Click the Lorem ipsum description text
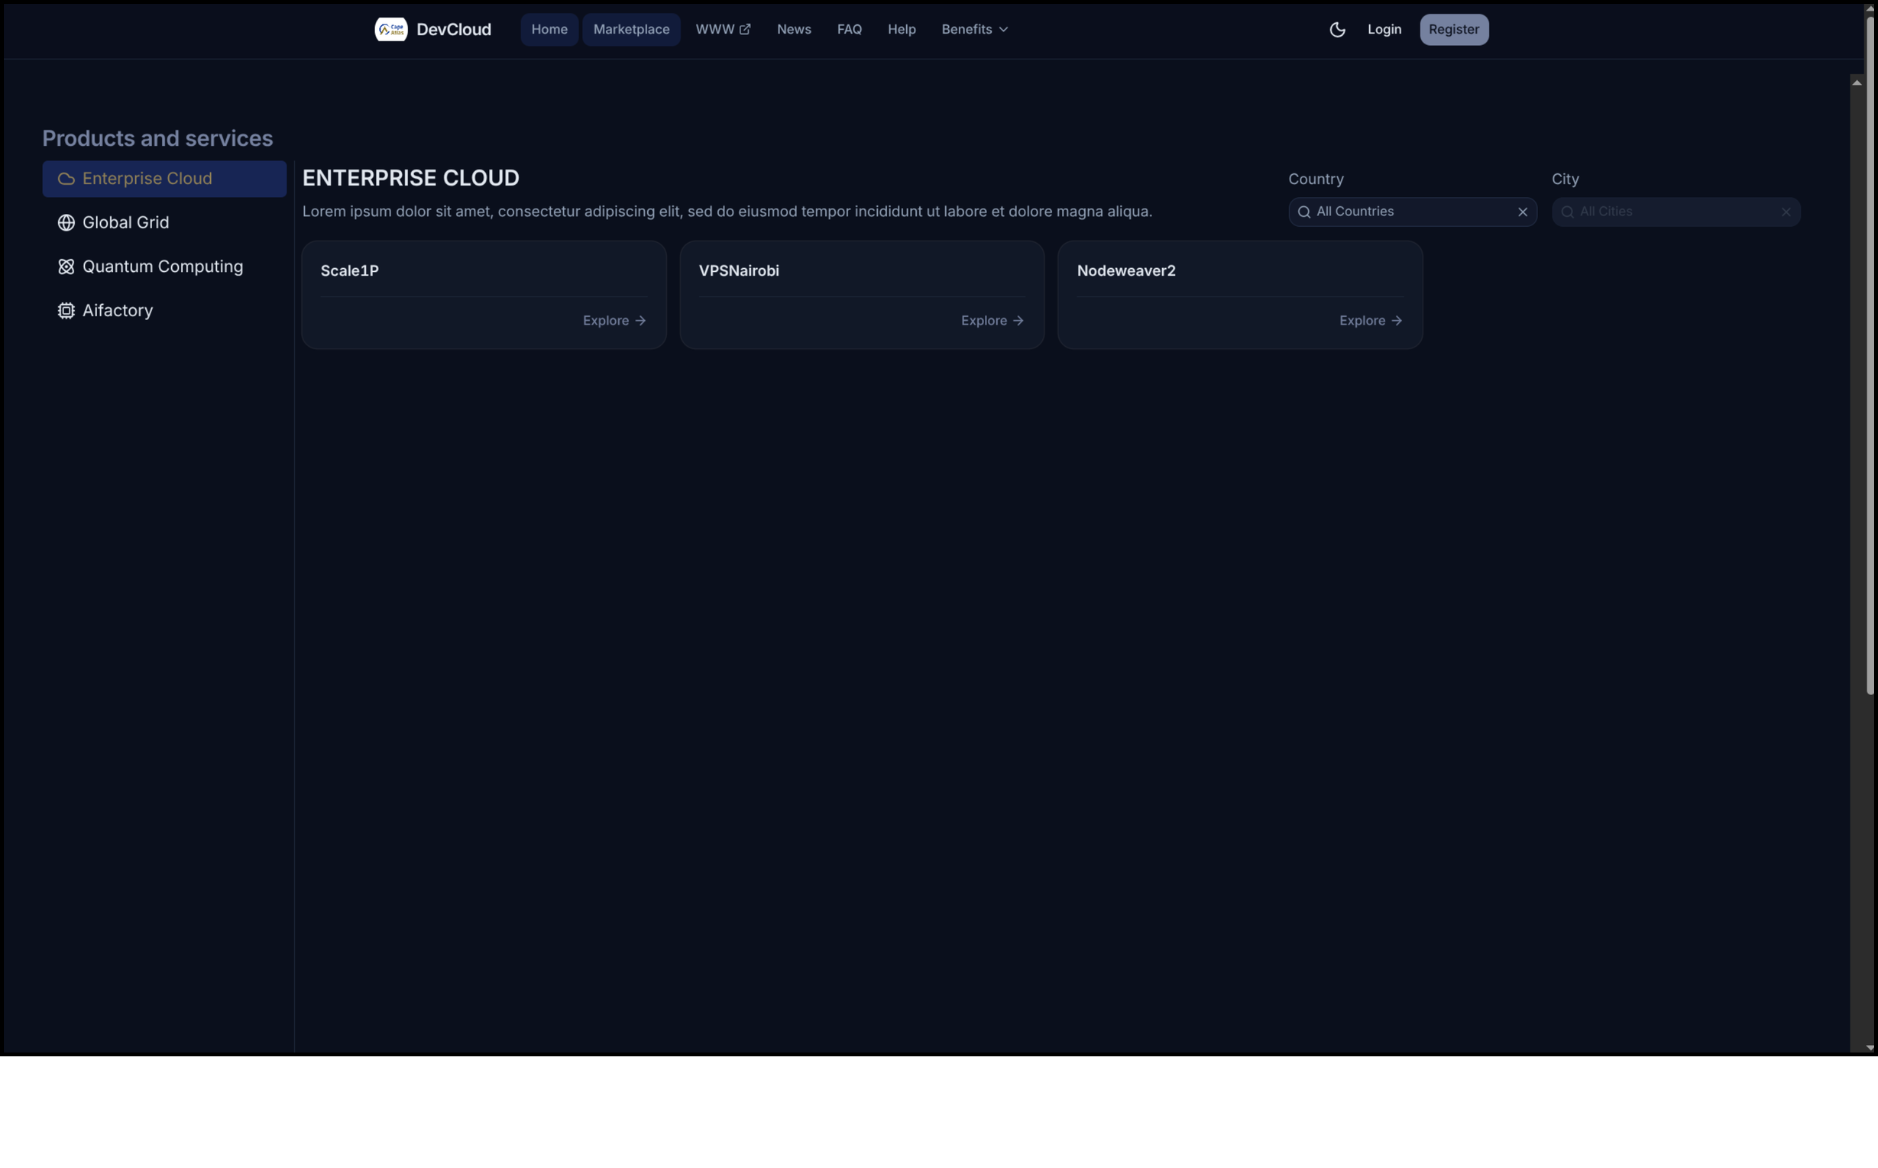Viewport: 1878px width, 1168px height. [727, 212]
